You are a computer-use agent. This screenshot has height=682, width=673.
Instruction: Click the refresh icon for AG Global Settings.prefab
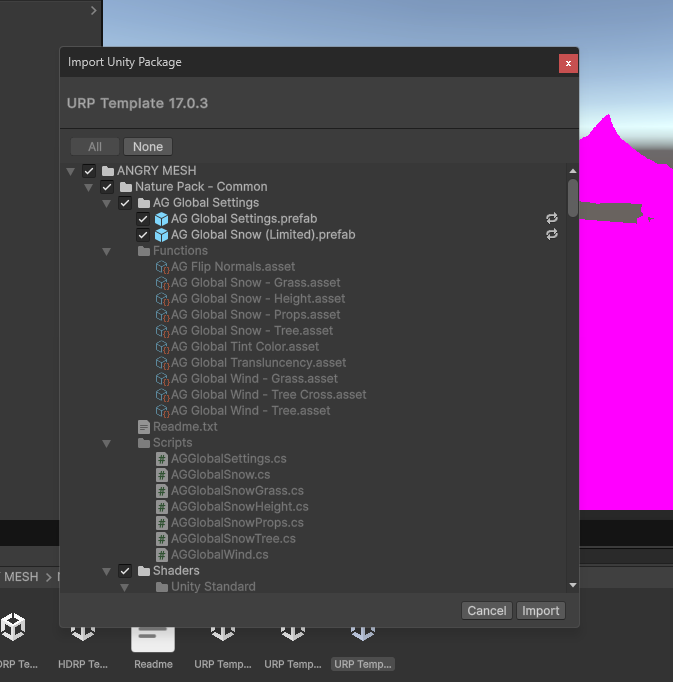(552, 218)
